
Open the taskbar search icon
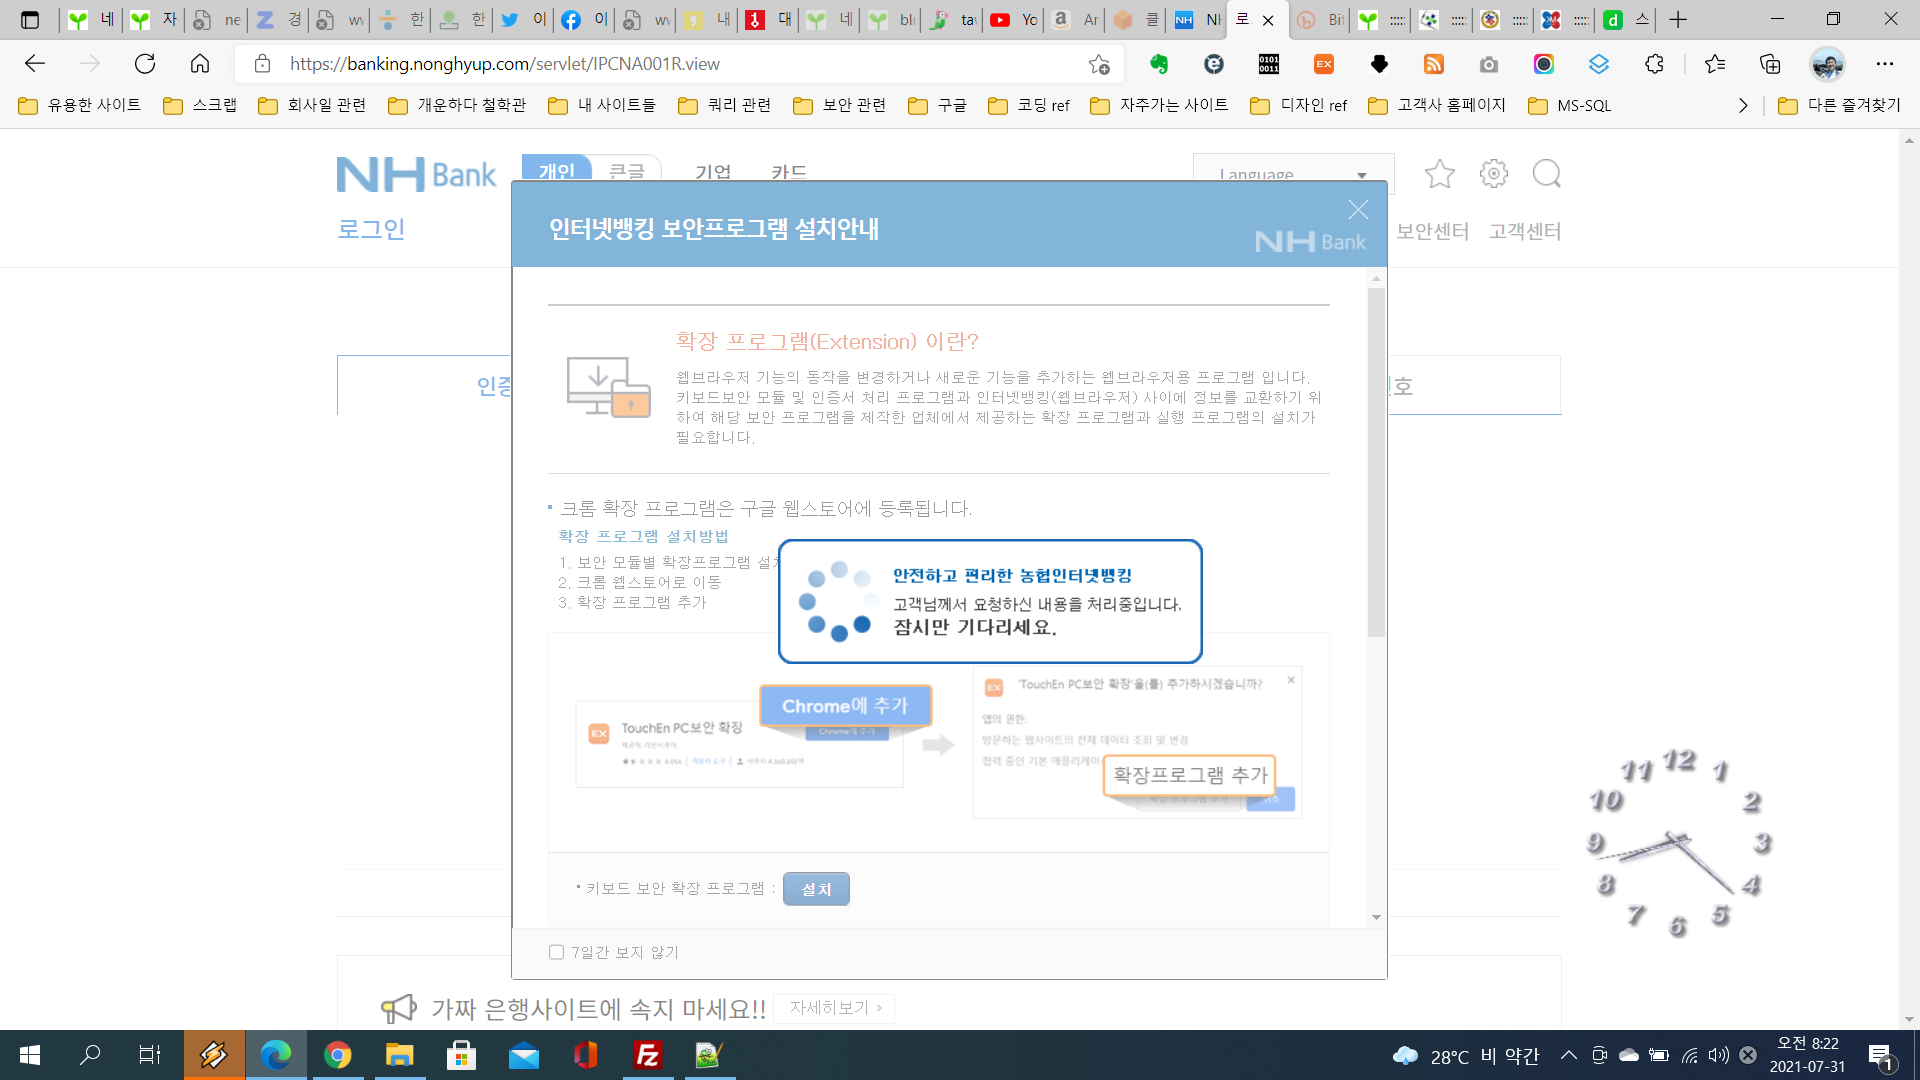tap(90, 1055)
